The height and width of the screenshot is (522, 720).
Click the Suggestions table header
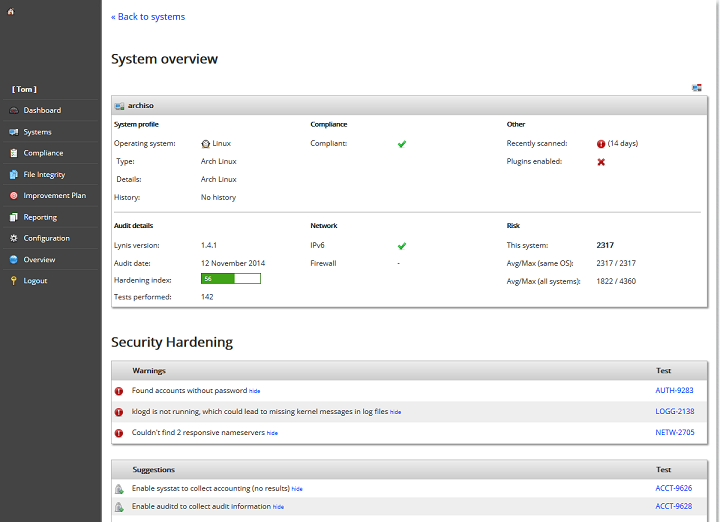409,470
